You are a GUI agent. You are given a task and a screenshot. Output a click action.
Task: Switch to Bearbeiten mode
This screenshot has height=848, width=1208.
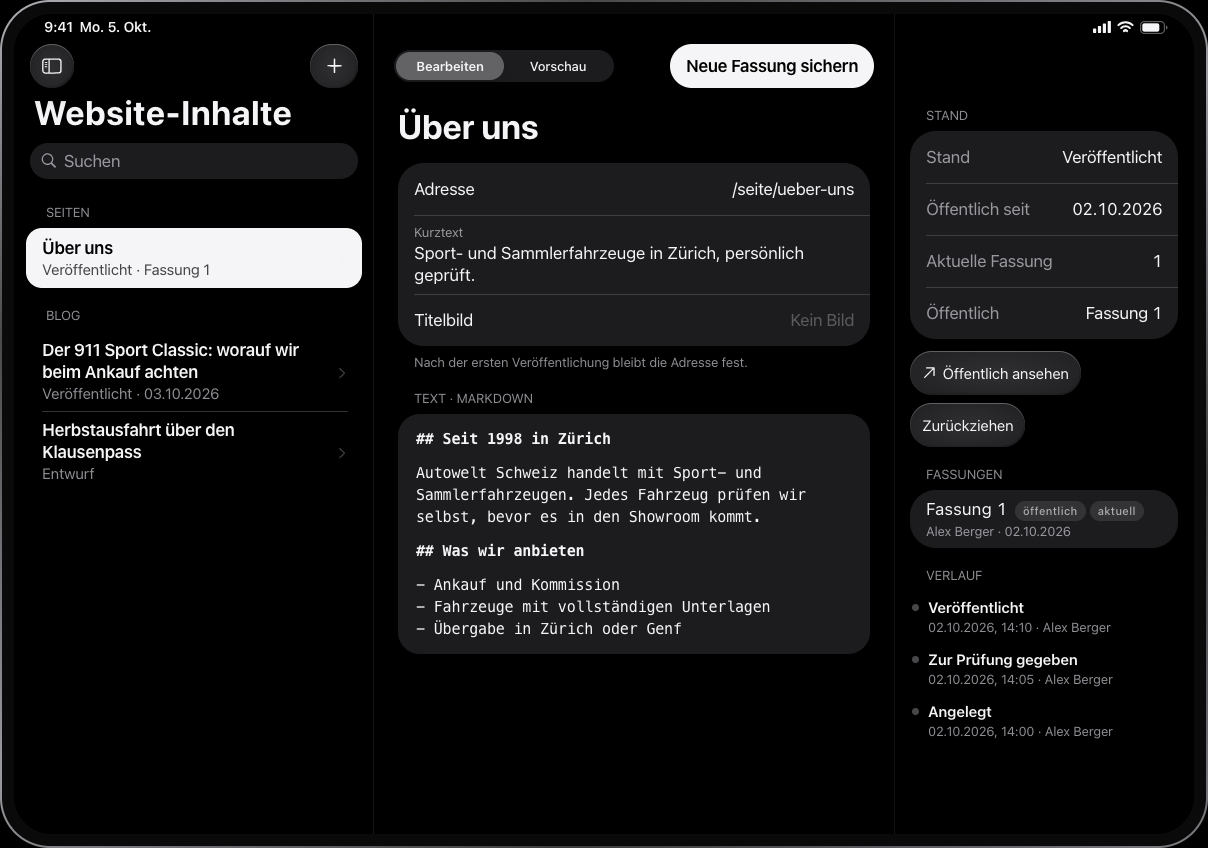(450, 66)
